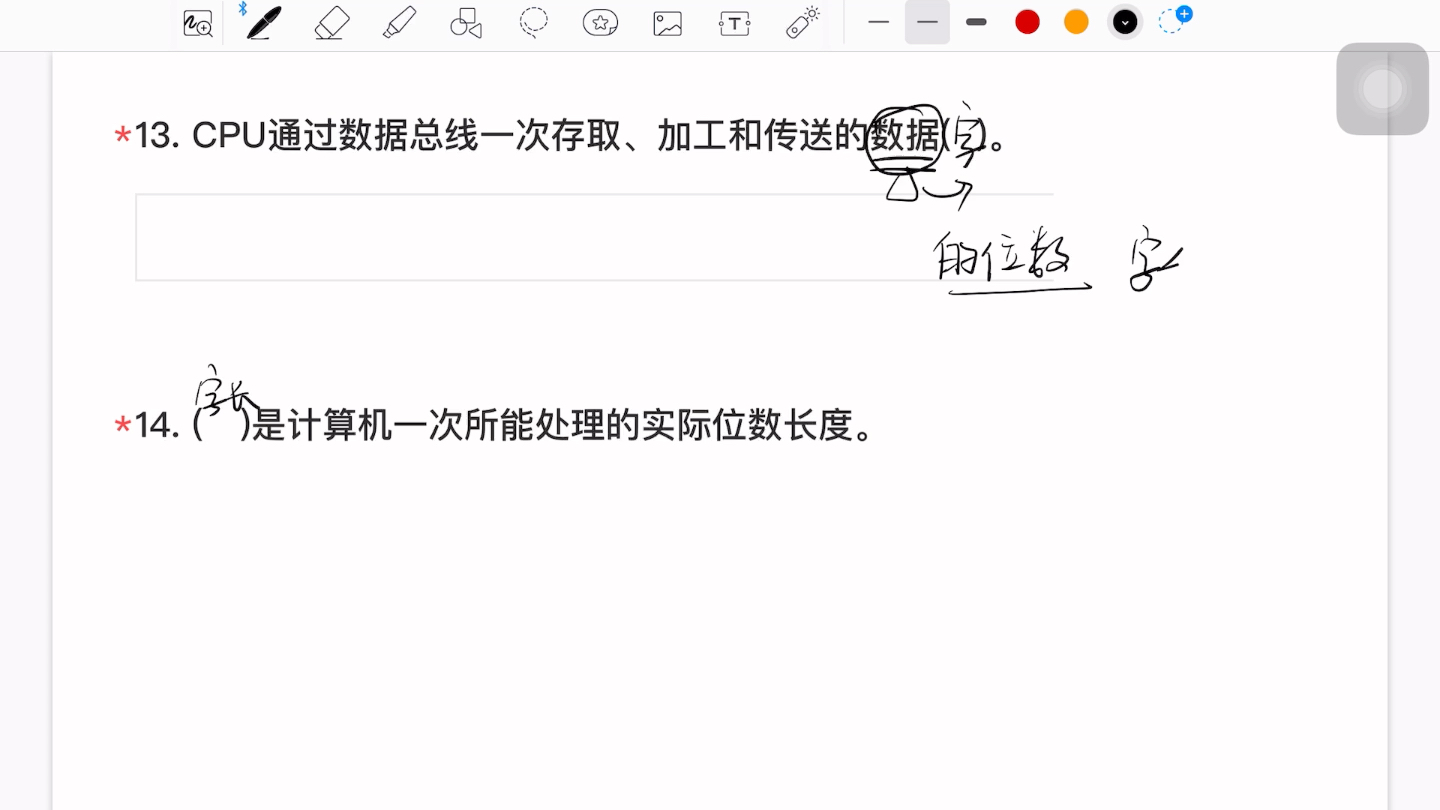Viewport: 1440px width, 810px height.
Task: Select the Shapes tool
Action: tap(466, 23)
